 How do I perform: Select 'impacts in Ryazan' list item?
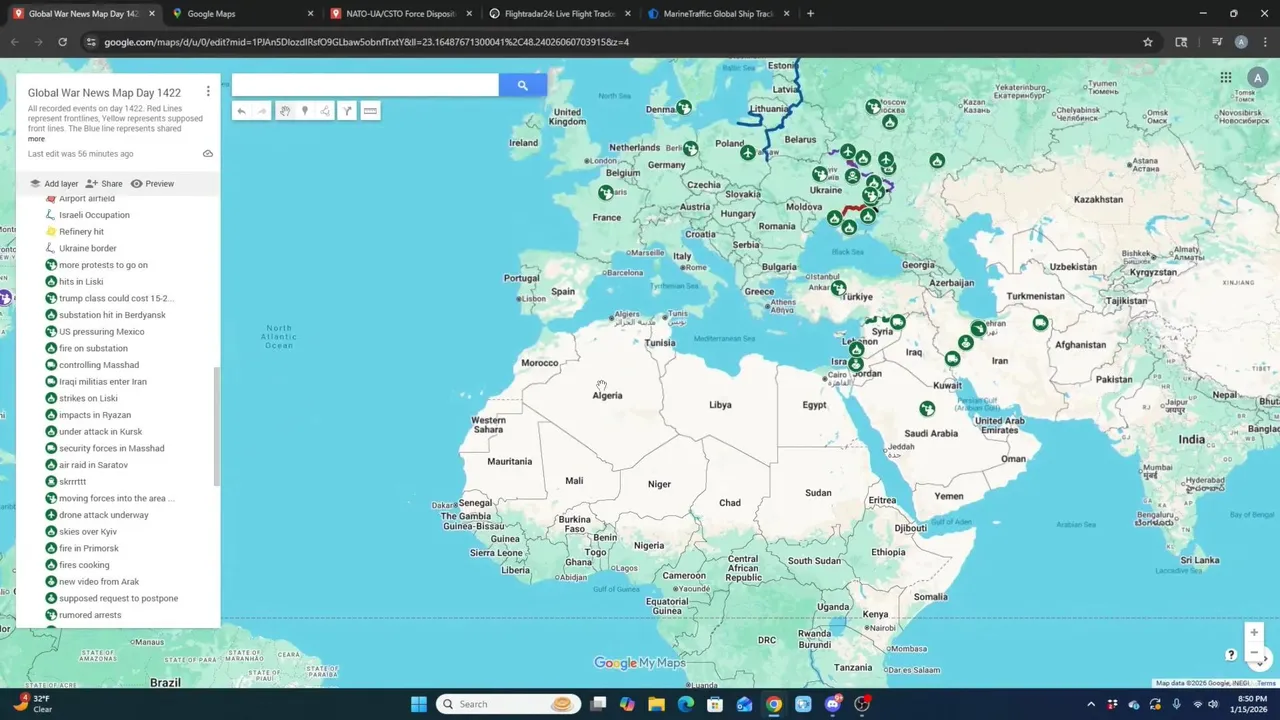point(95,415)
